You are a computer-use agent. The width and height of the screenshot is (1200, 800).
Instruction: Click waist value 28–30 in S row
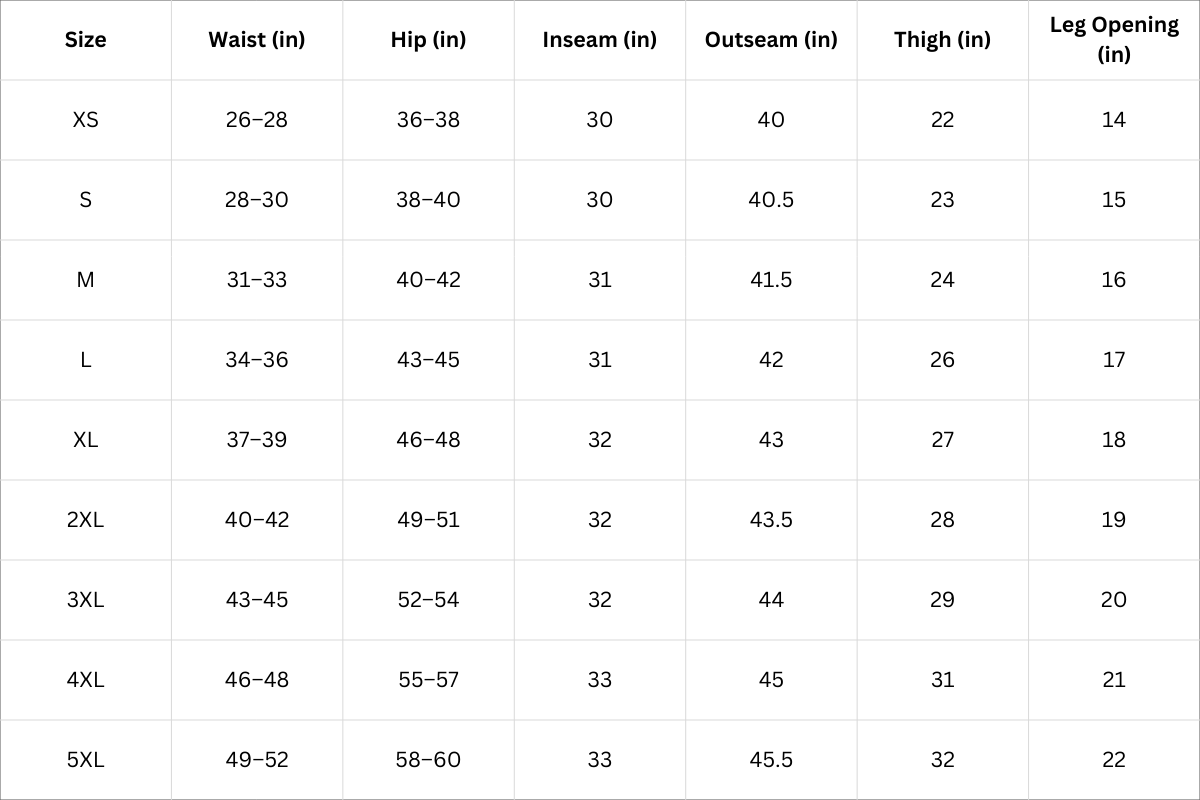click(257, 200)
